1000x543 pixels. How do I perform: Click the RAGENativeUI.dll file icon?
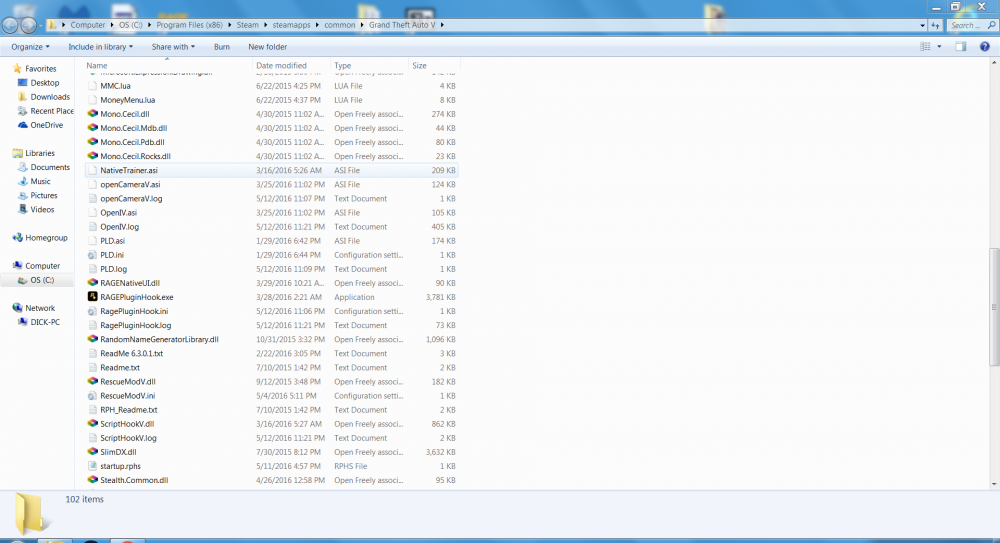92,283
